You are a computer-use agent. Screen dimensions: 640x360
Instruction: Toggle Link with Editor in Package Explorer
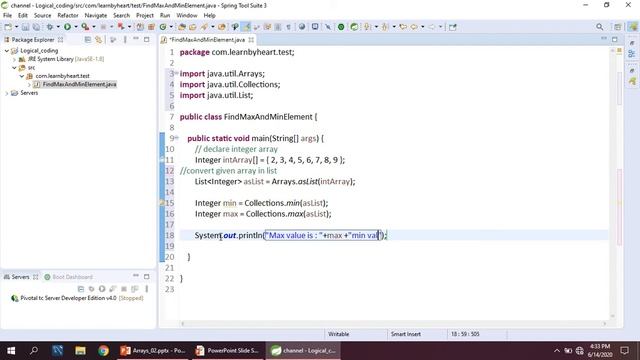click(x=98, y=40)
